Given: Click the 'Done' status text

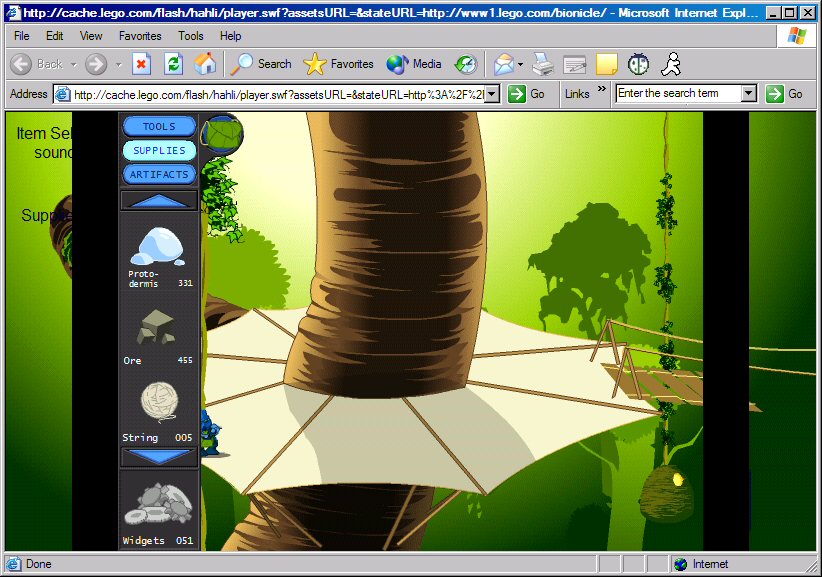Looking at the screenshot, I should click(39, 564).
